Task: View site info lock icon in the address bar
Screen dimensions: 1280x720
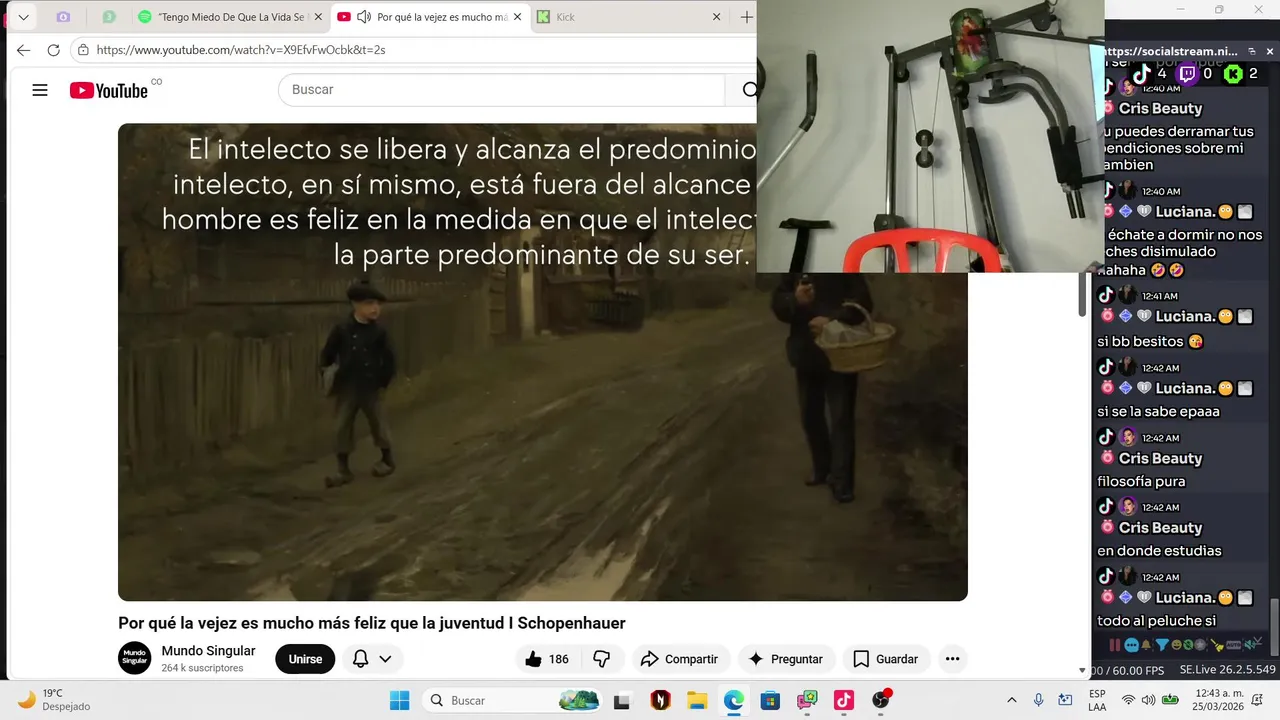Action: (x=83, y=49)
